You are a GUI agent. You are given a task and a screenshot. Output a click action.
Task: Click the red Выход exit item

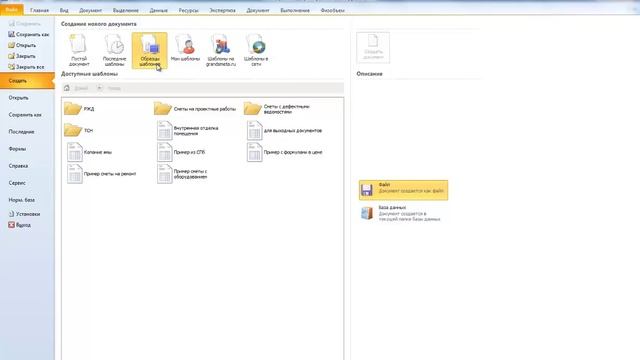click(20, 225)
